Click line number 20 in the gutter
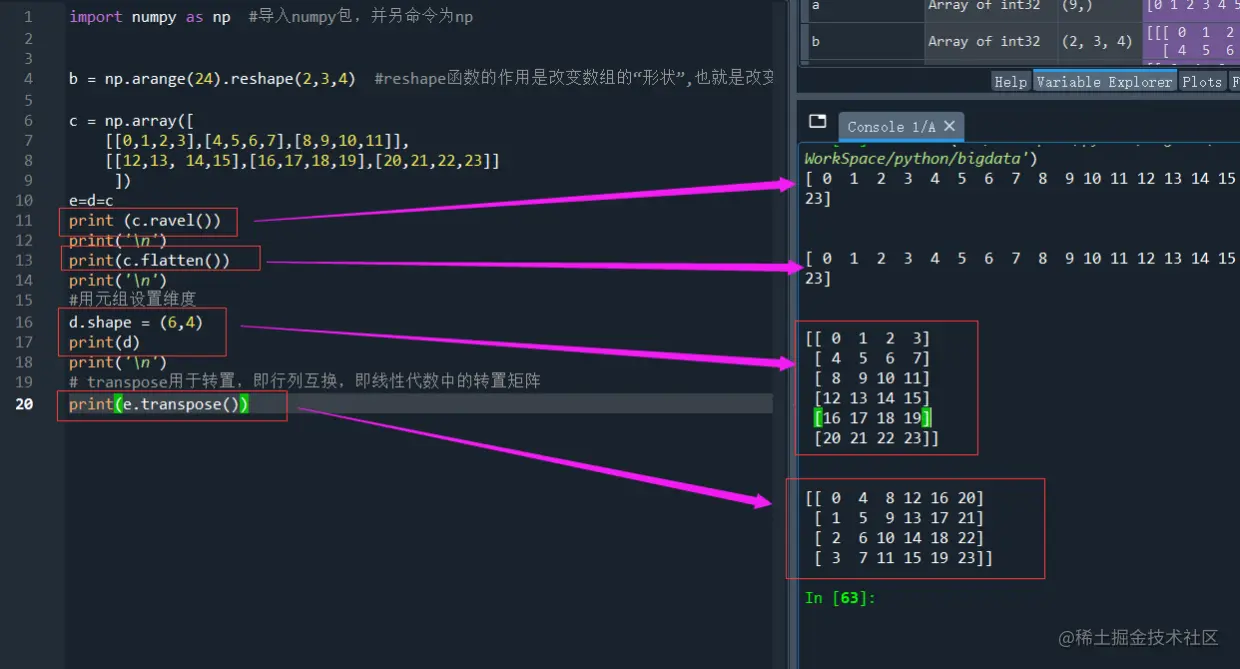Viewport: 1240px width, 669px height. [24, 404]
